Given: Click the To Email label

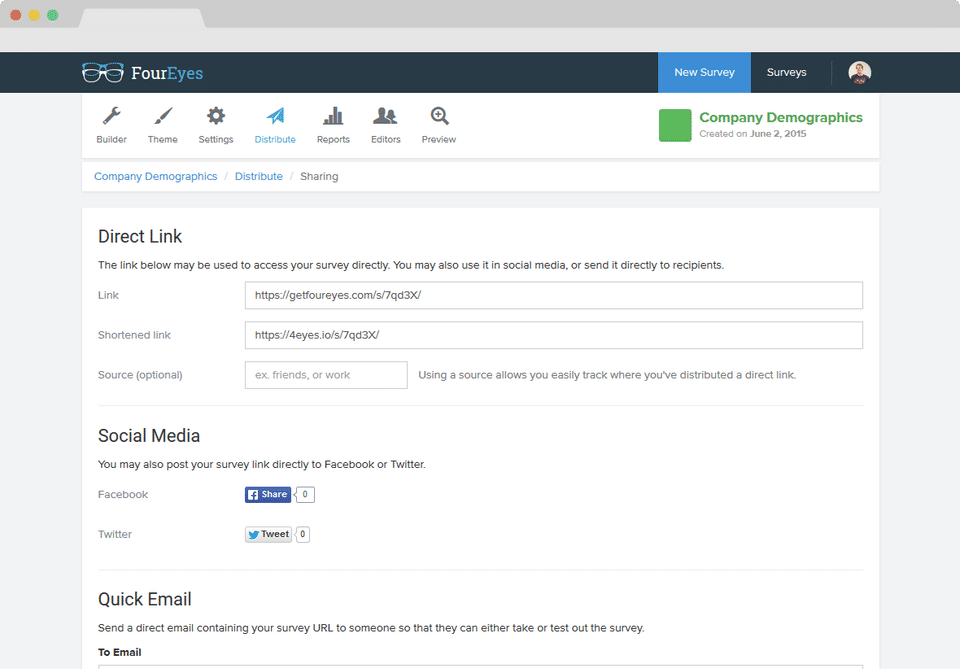Looking at the screenshot, I should click(119, 652).
